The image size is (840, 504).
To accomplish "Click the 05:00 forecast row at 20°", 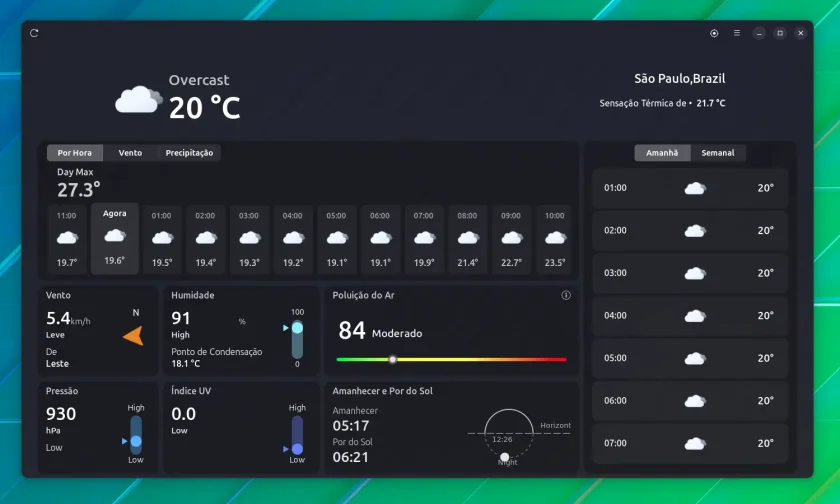I will pos(689,358).
